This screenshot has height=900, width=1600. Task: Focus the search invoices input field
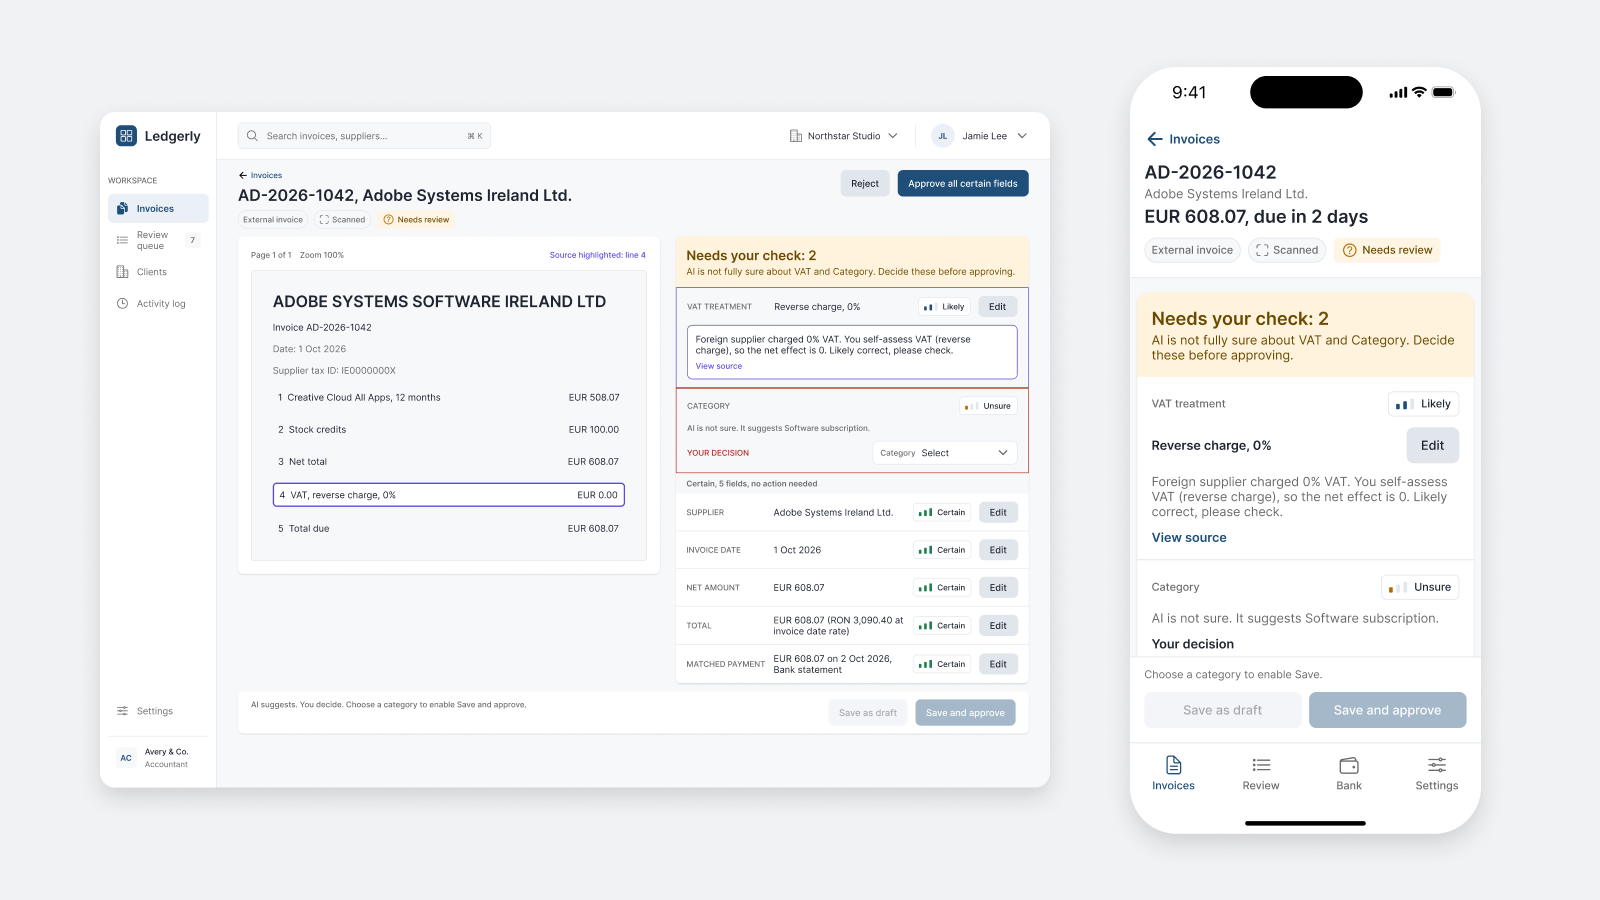(x=364, y=136)
